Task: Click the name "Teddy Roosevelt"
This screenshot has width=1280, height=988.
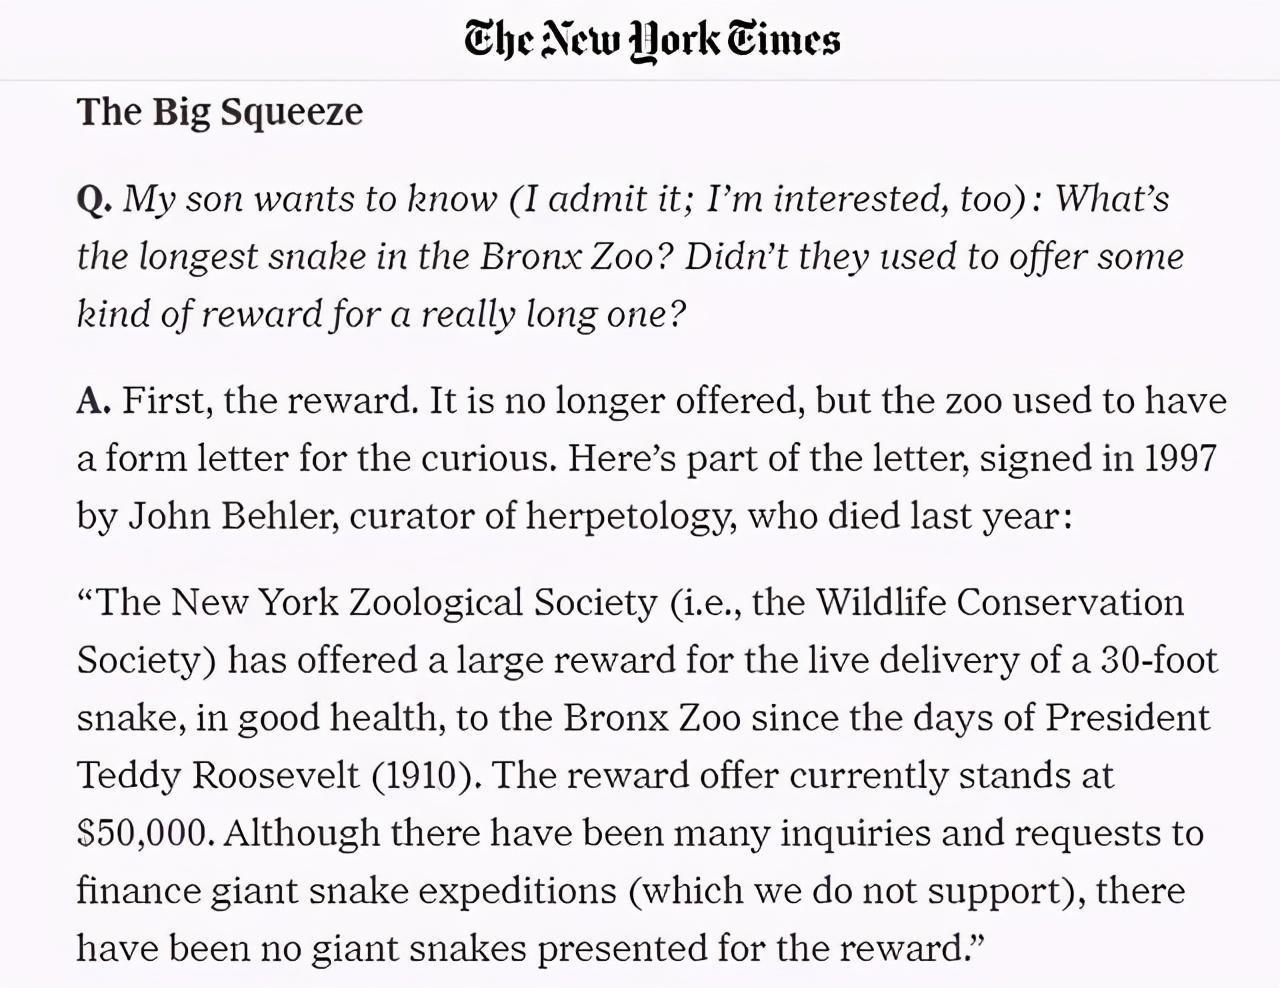Action: (218, 775)
